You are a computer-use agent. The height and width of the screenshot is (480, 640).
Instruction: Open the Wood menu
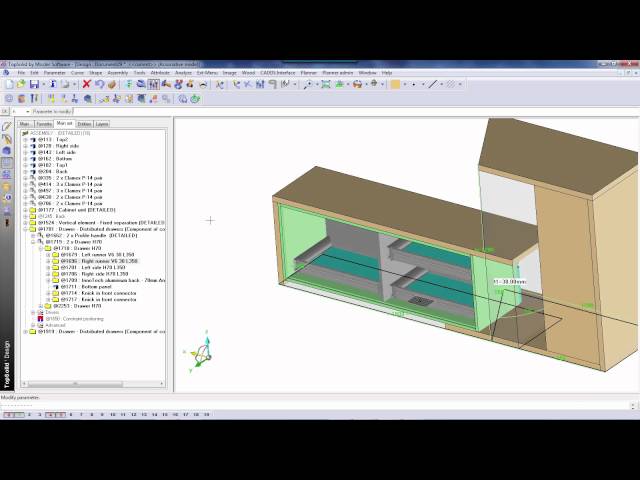tap(248, 73)
